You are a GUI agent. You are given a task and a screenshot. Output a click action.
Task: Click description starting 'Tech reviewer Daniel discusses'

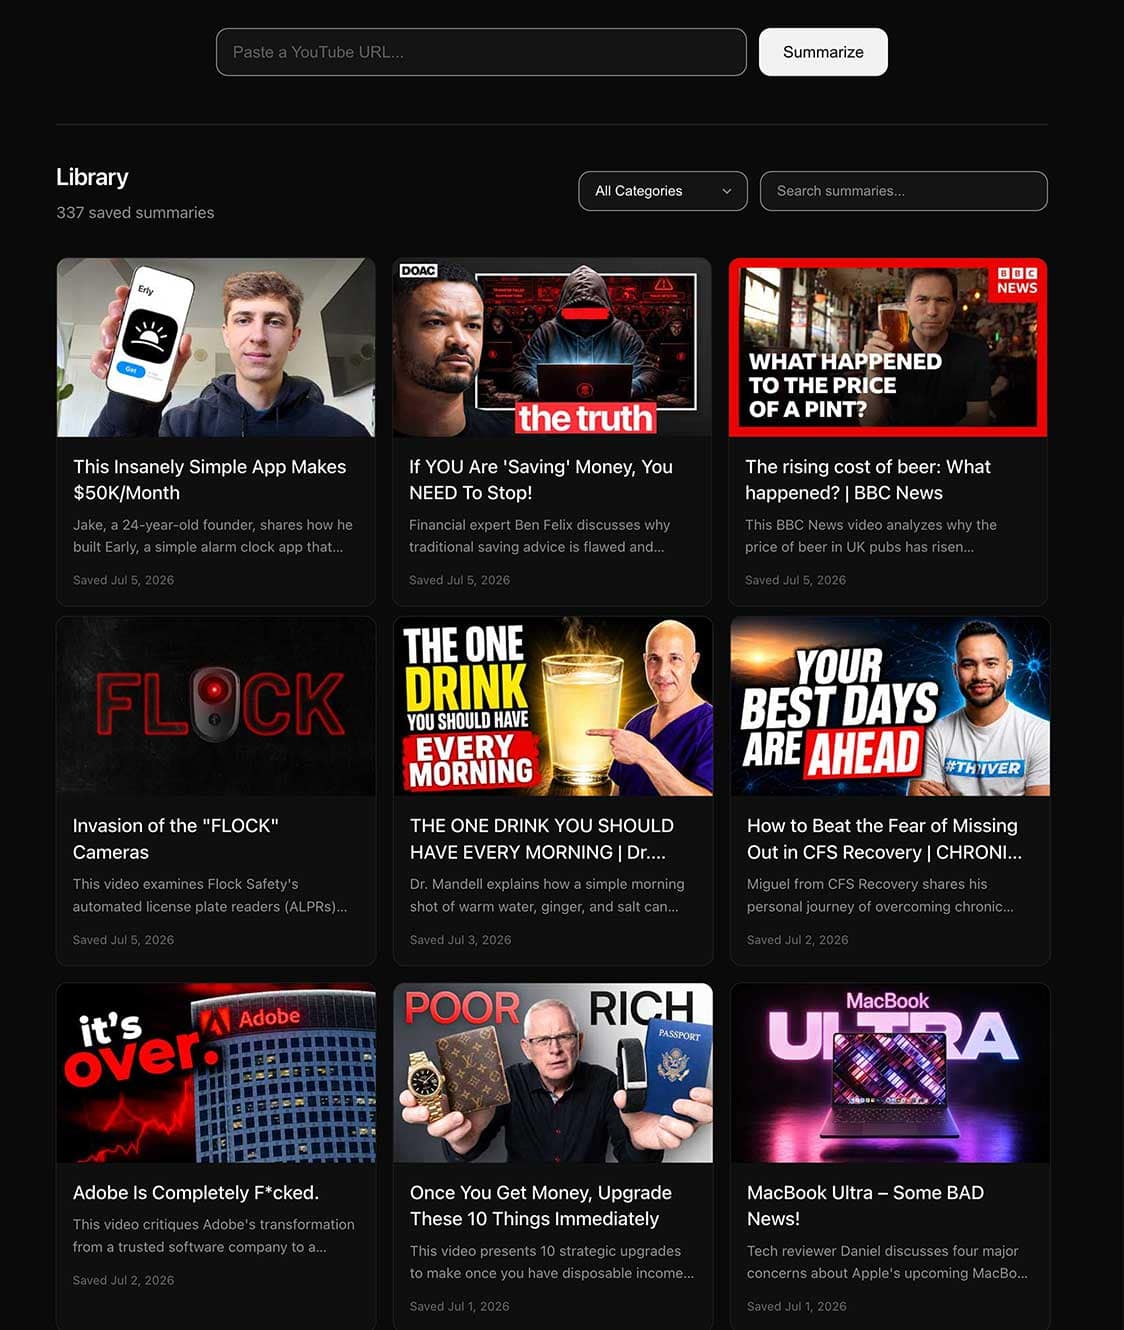pos(887,1262)
